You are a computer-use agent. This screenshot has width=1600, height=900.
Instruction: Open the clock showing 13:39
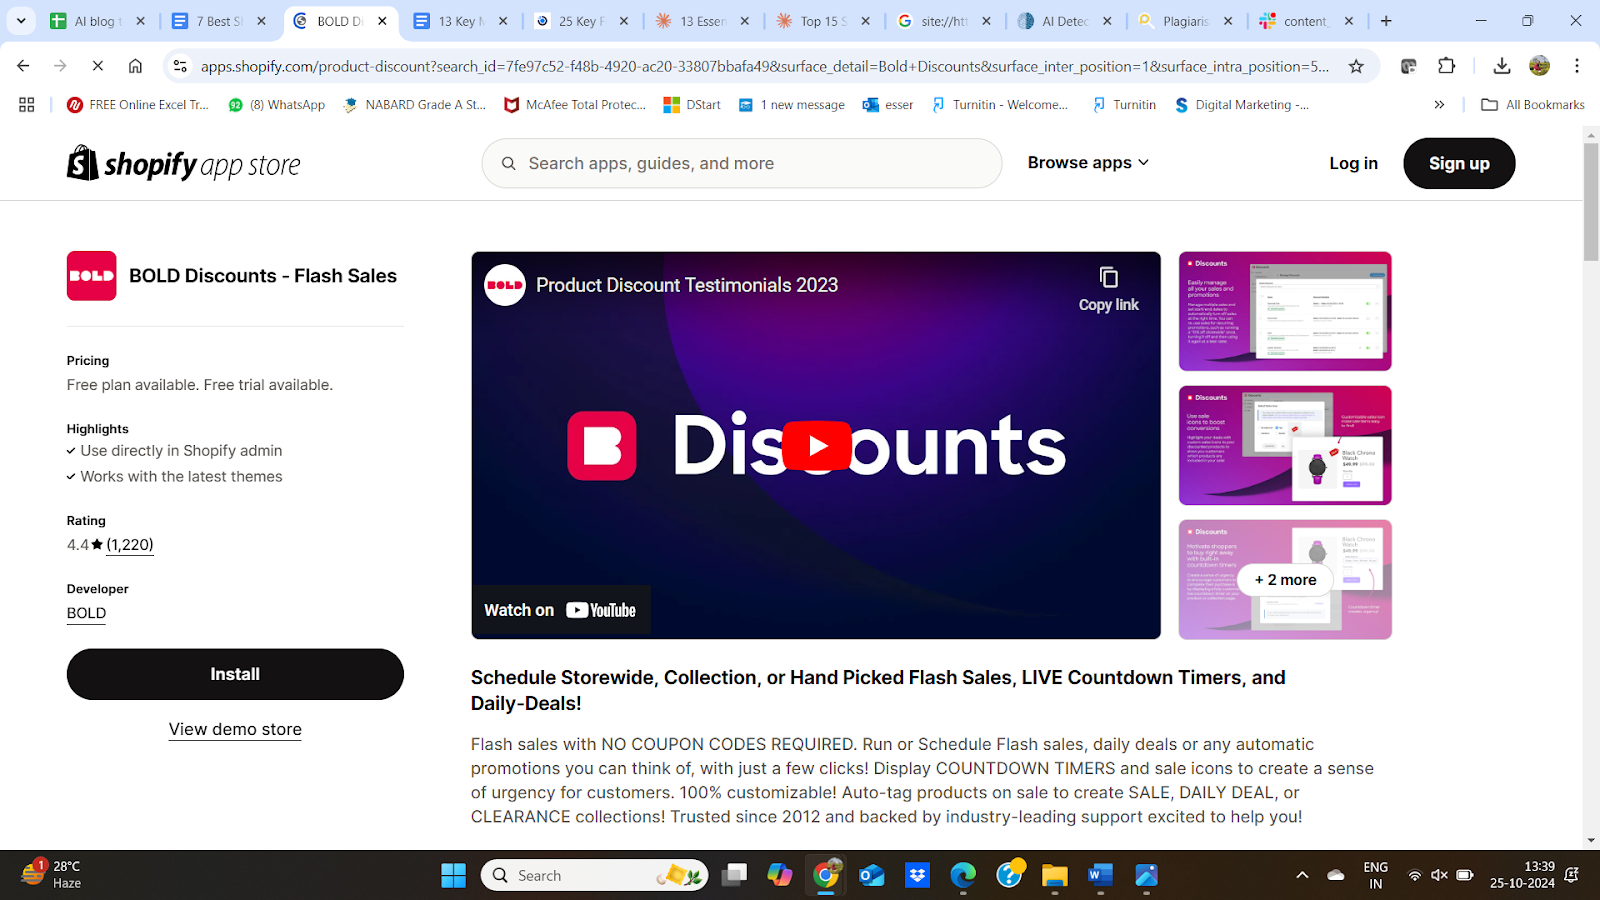coord(1522,875)
